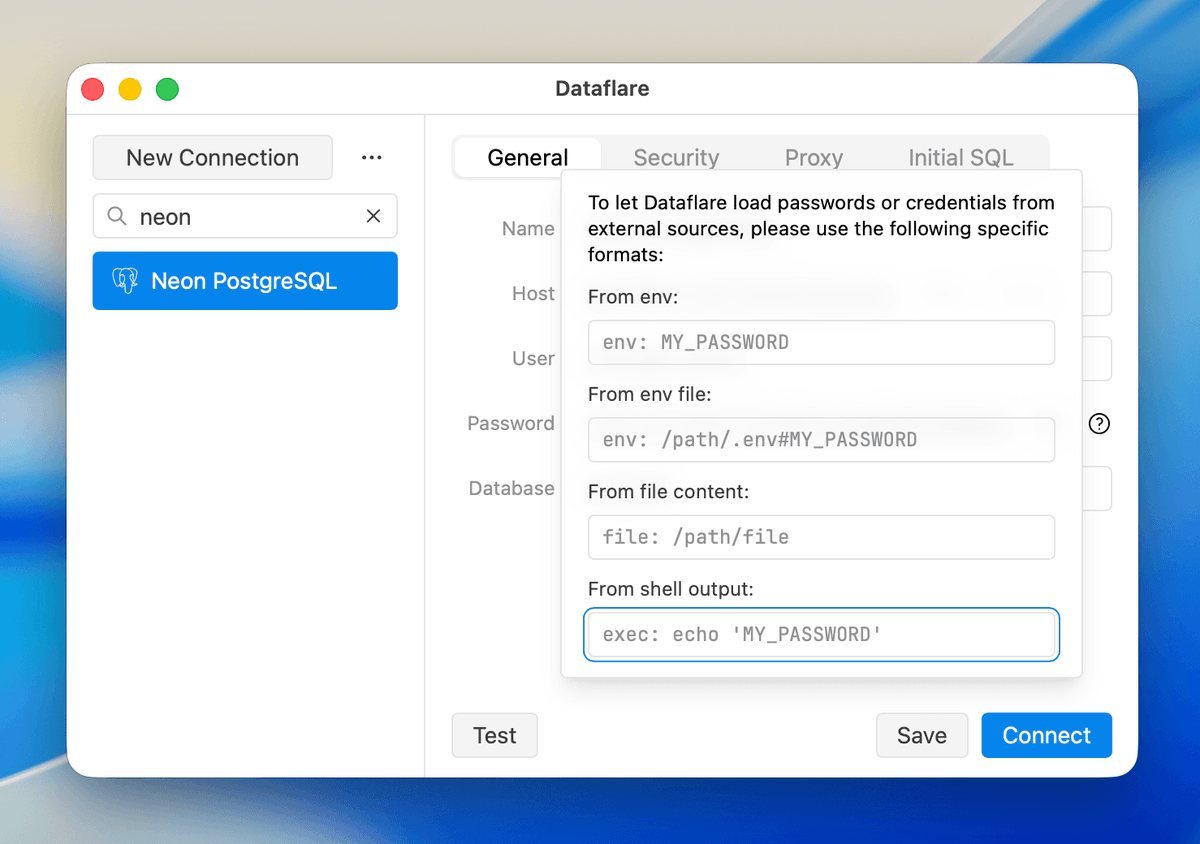Click the 'env: MY_PASSWORD' example field

coord(822,342)
